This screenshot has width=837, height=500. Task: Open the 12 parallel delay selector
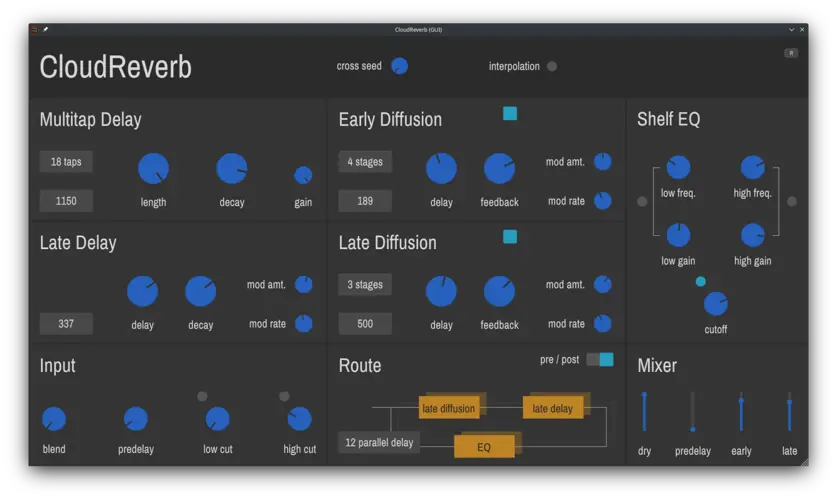tap(379, 442)
